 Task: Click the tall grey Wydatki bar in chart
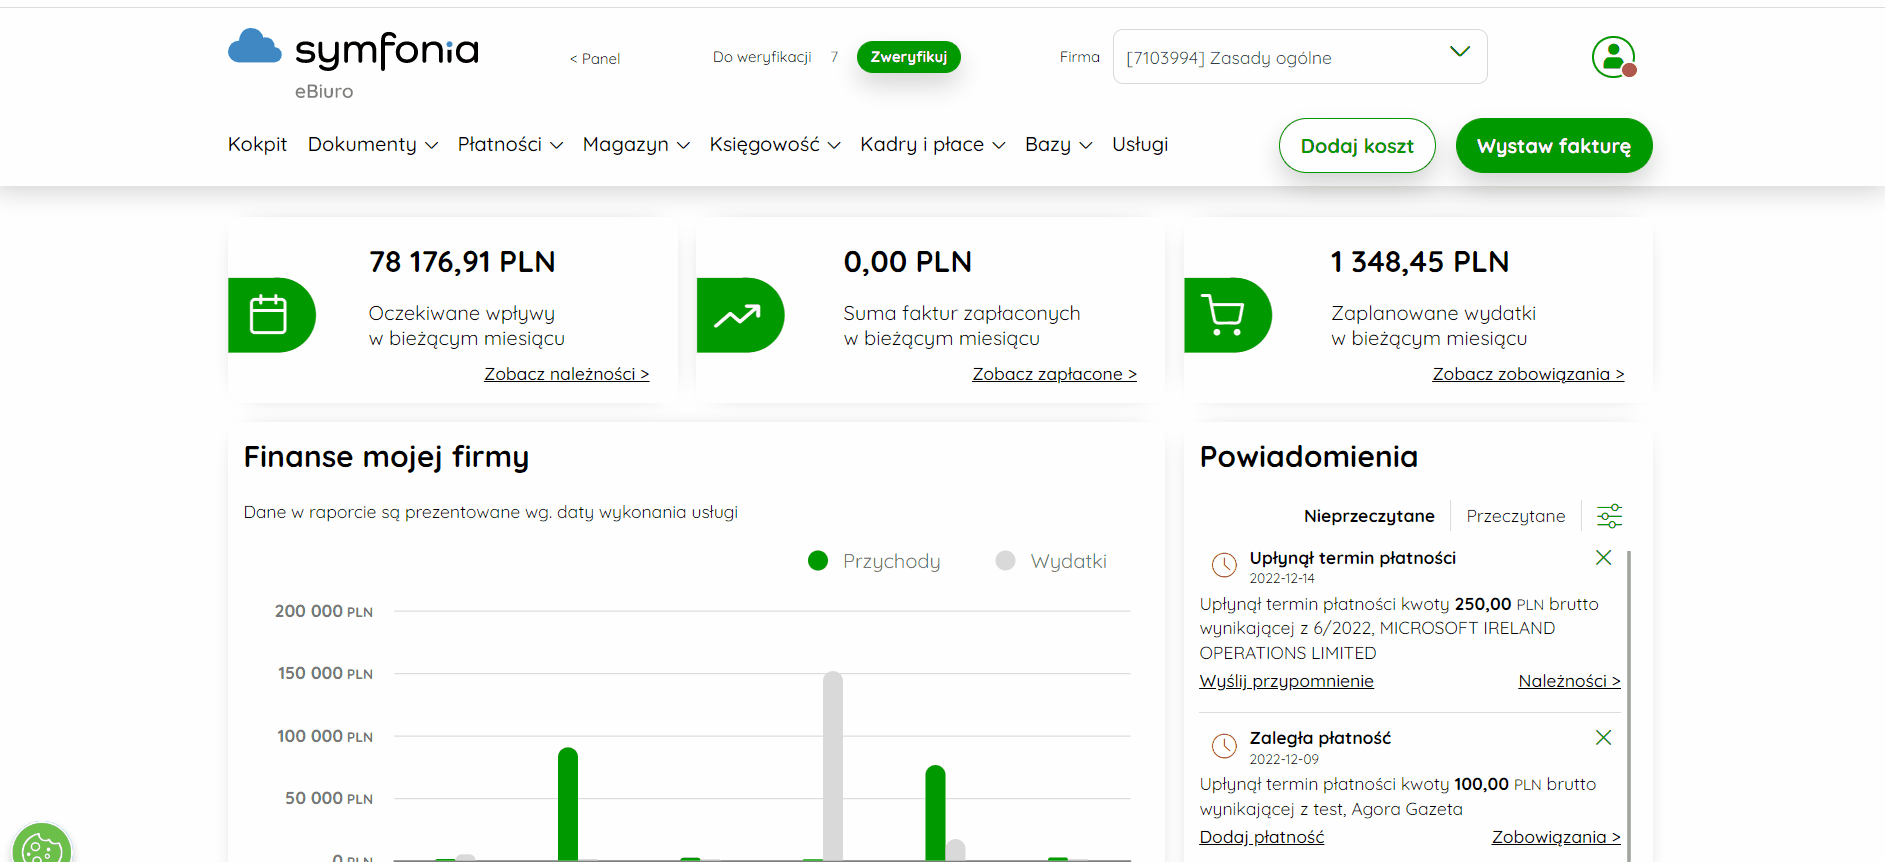click(x=833, y=766)
